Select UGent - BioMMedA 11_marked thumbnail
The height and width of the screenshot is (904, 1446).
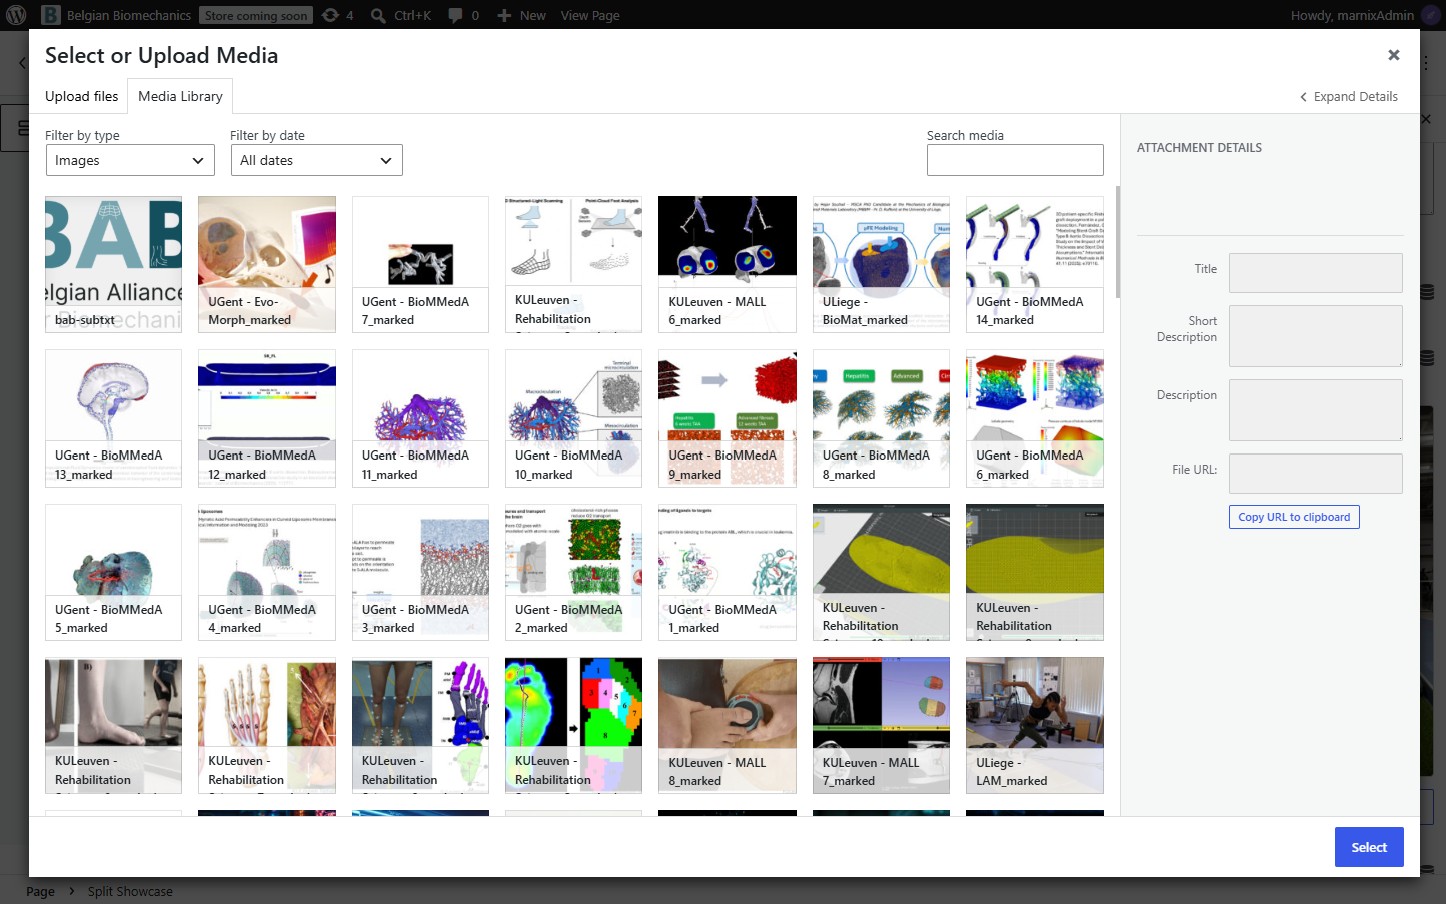pyautogui.click(x=420, y=418)
